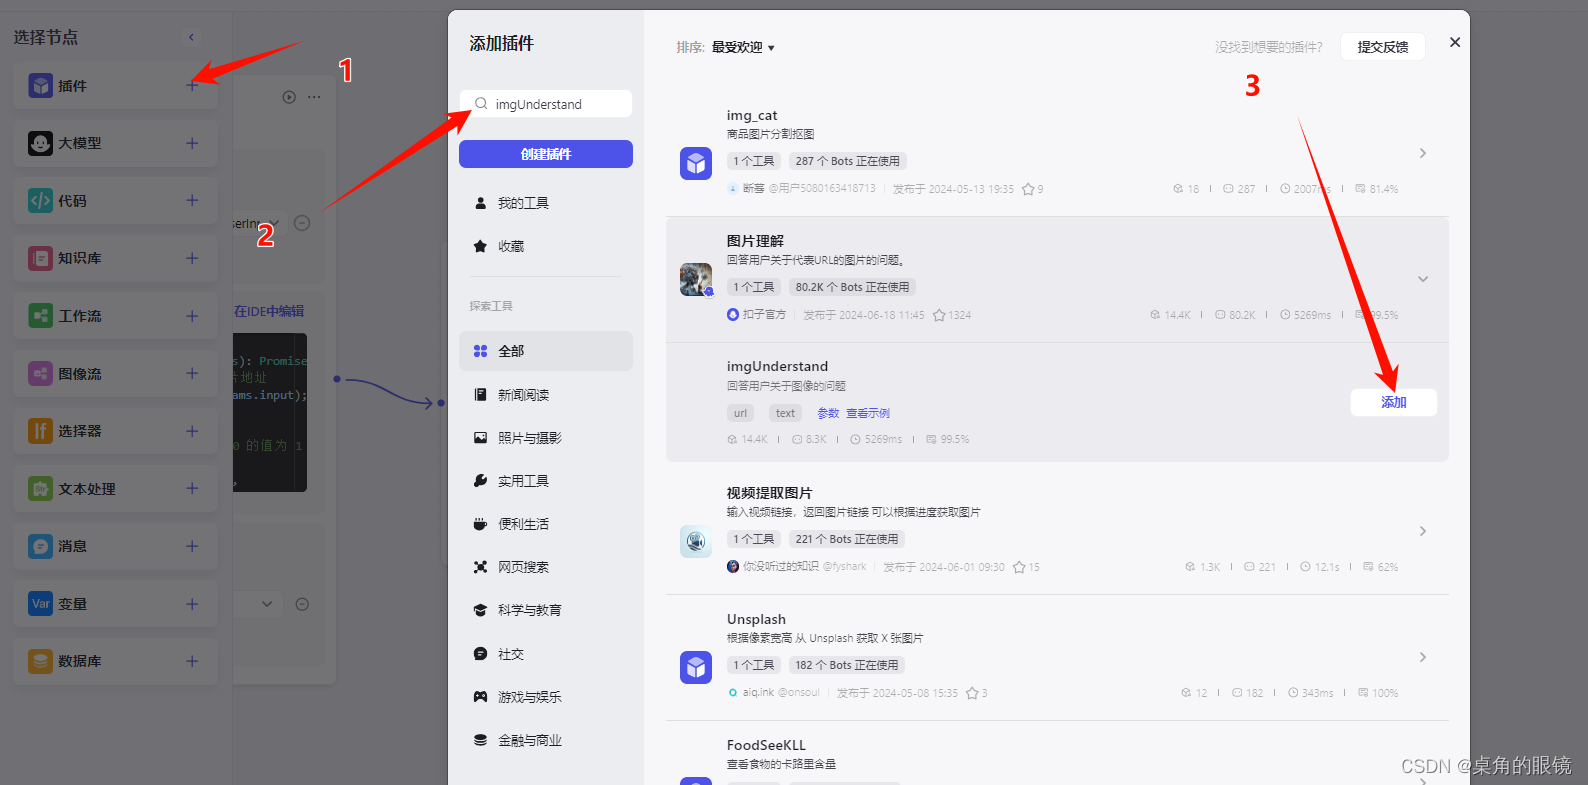This screenshot has height=785, width=1588.
Task: Click the 在IDE中编辑 link on canvas
Action: click(x=269, y=311)
